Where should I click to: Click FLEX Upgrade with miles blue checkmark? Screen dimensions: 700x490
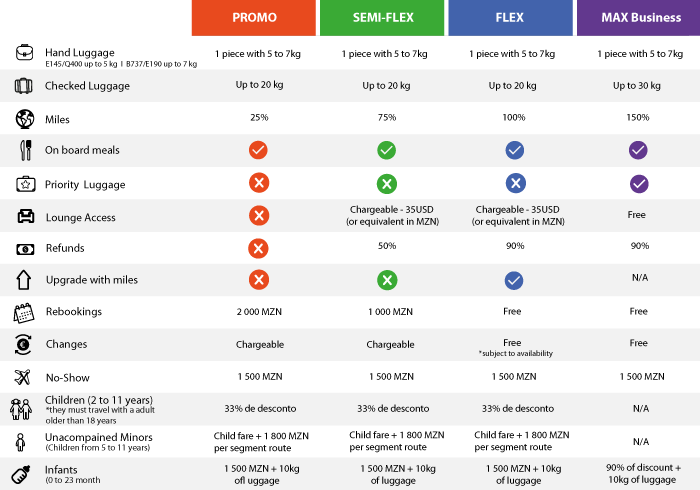(x=514, y=280)
